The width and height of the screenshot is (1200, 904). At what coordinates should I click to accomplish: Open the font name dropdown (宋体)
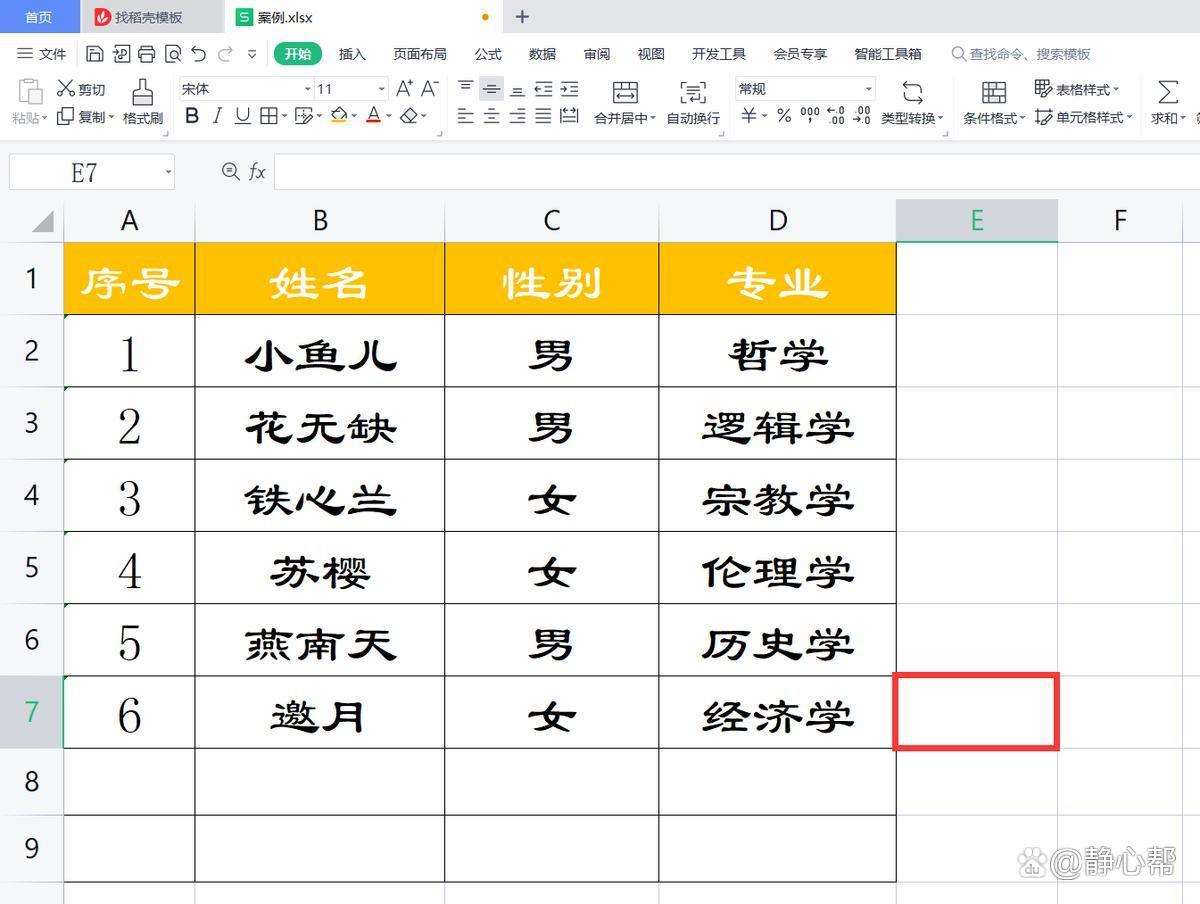(x=307, y=89)
